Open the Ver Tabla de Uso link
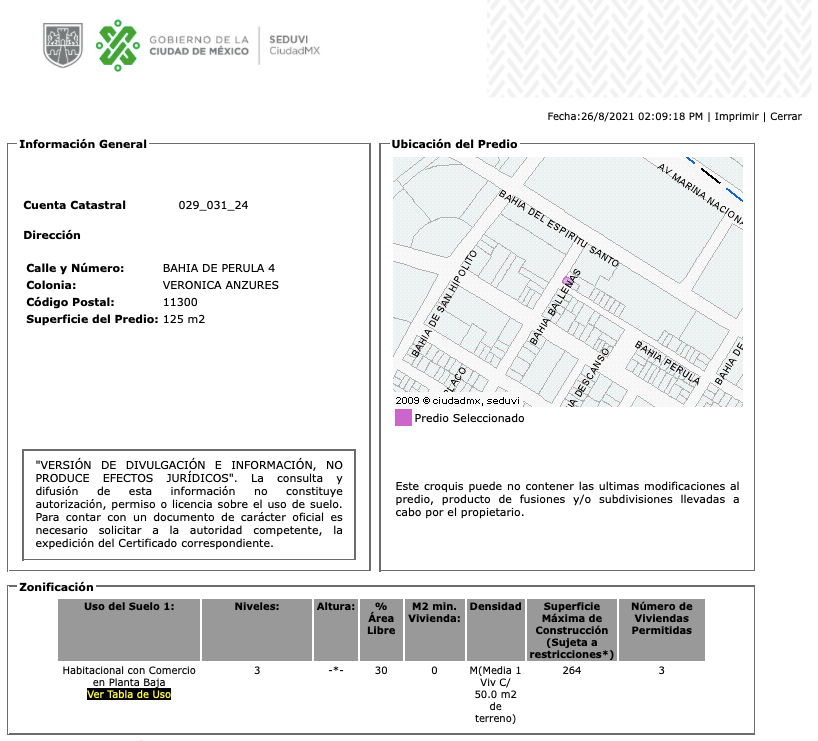This screenshot has height=741, width=818. click(129, 694)
